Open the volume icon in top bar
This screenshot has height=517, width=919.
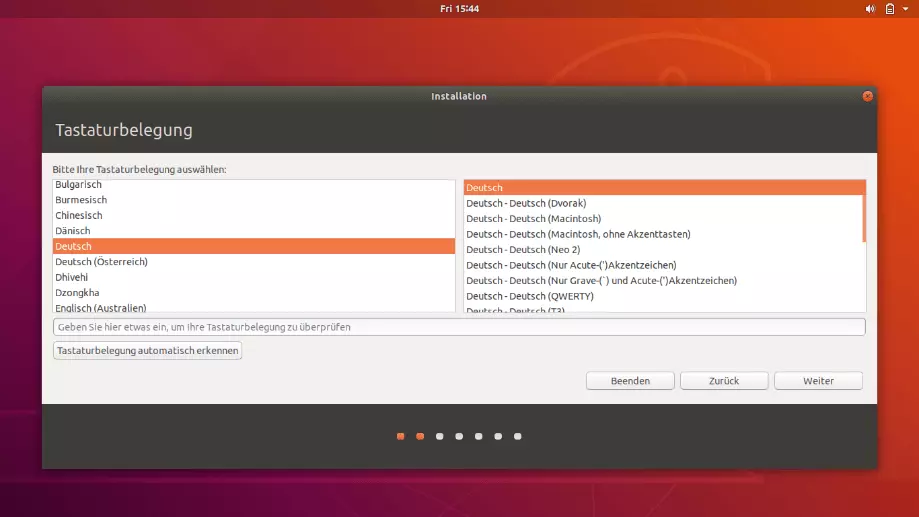click(870, 9)
